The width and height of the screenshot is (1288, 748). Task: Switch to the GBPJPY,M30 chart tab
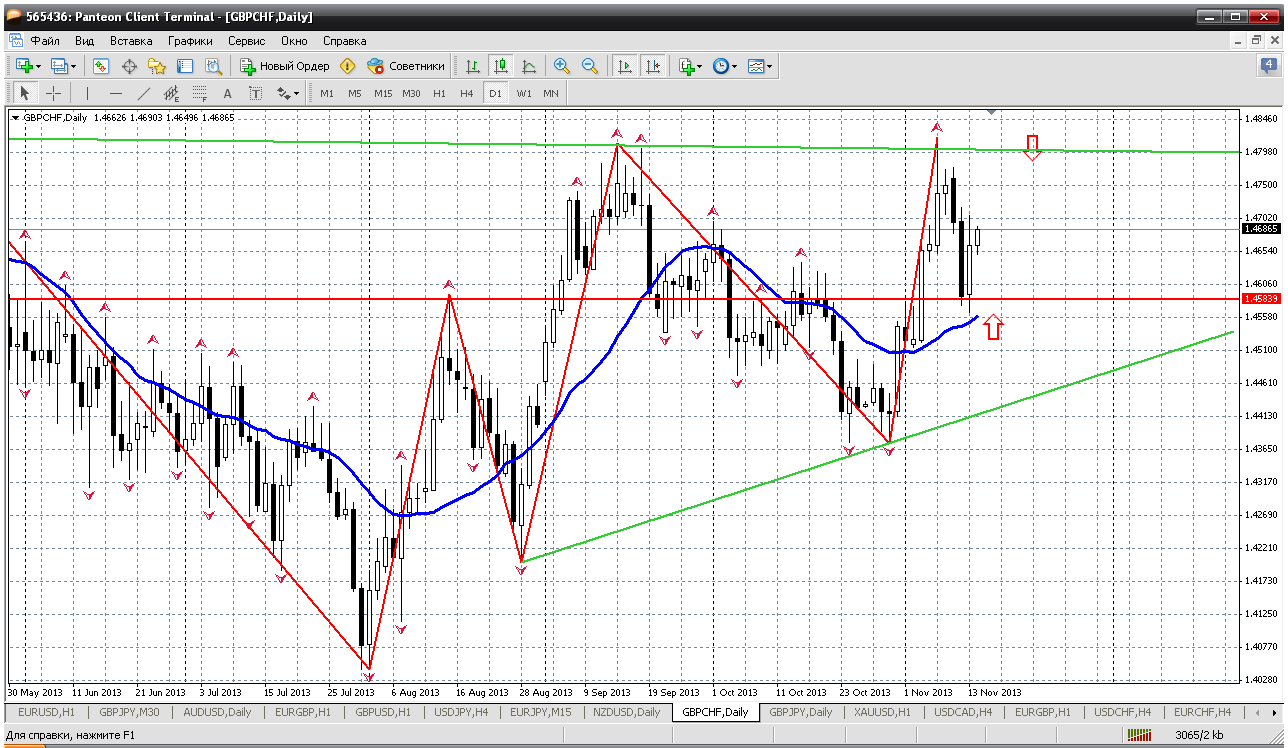pyautogui.click(x=129, y=712)
